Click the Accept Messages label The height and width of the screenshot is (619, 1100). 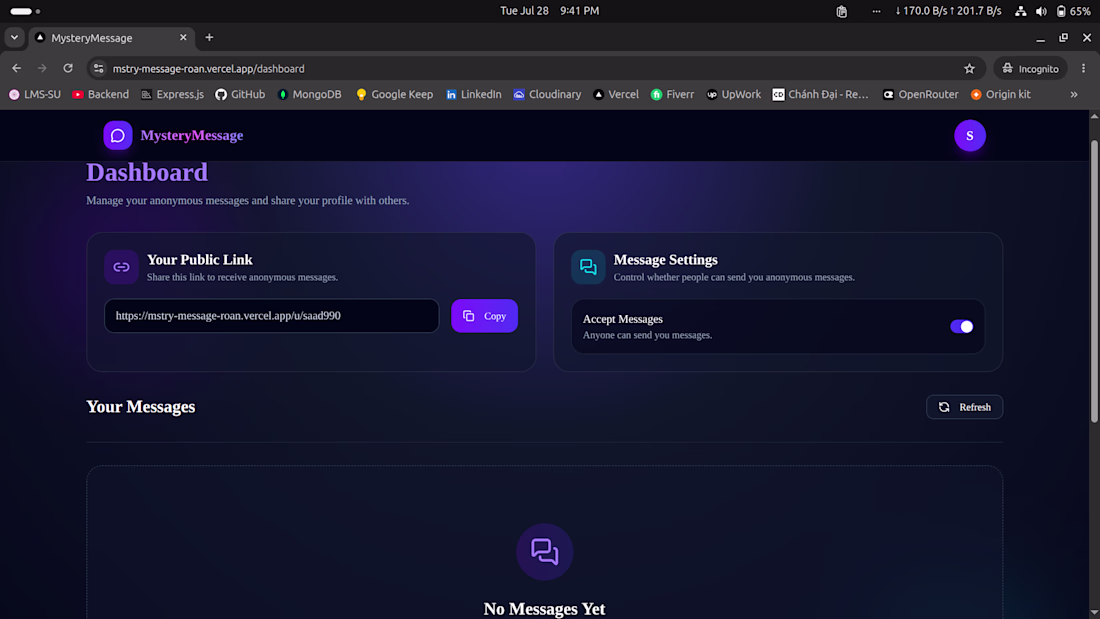(x=622, y=319)
